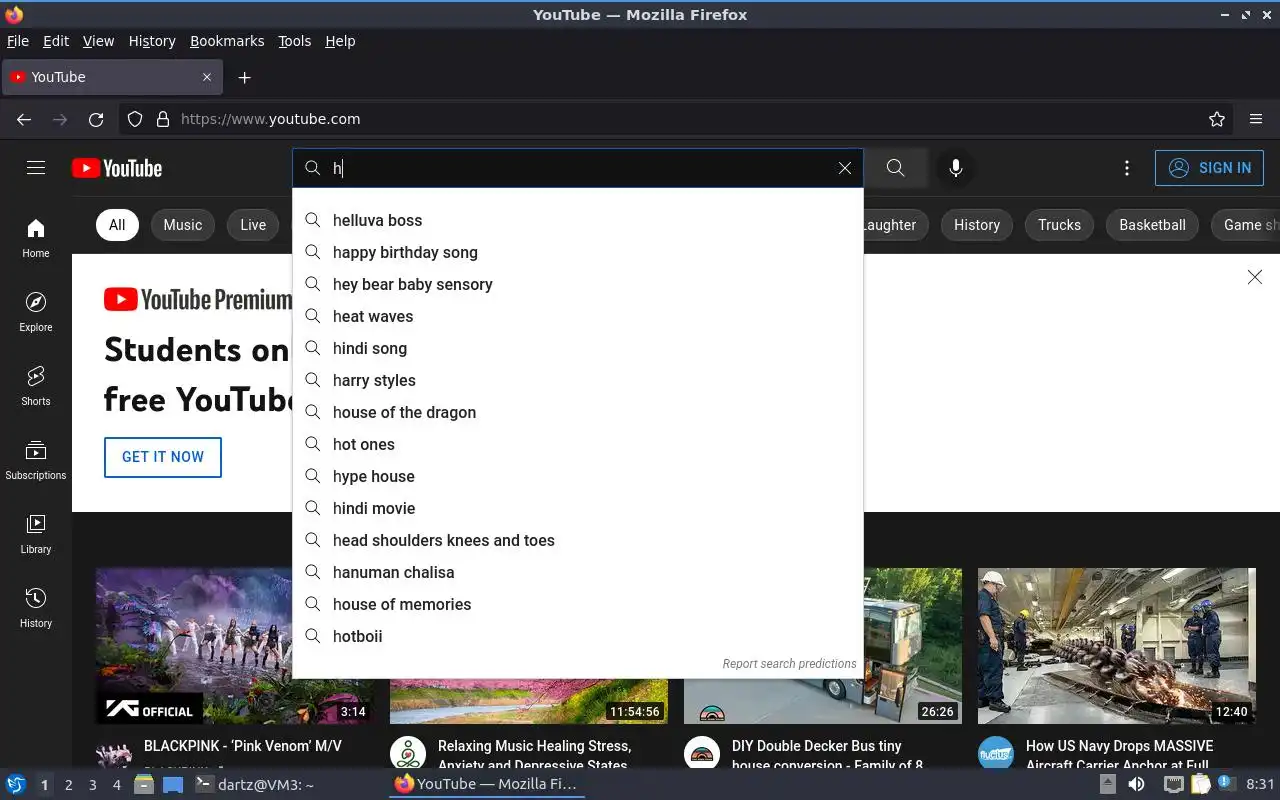1280x800 pixels.
Task: Open the terminal dartz@VM3 taskbar item
Action: pyautogui.click(x=255, y=784)
